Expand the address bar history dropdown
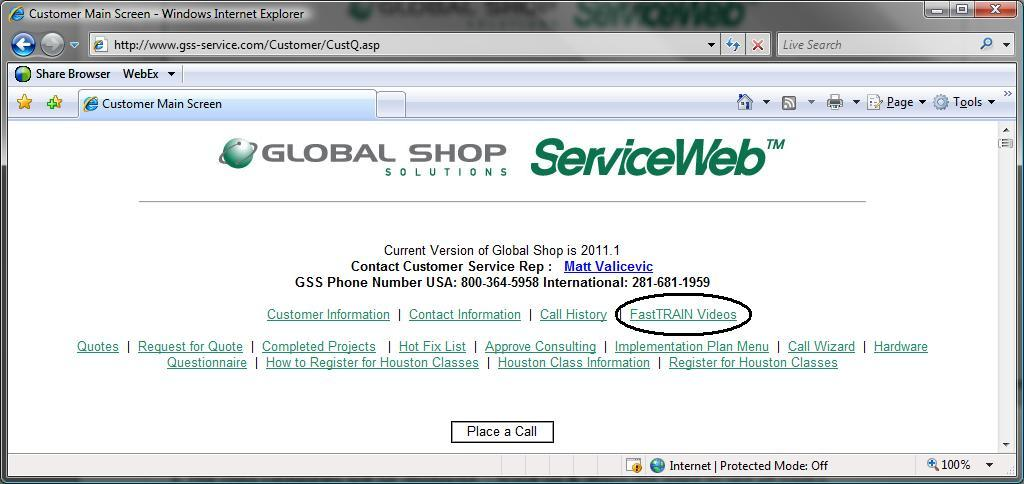The width and height of the screenshot is (1024, 484). tap(712, 45)
